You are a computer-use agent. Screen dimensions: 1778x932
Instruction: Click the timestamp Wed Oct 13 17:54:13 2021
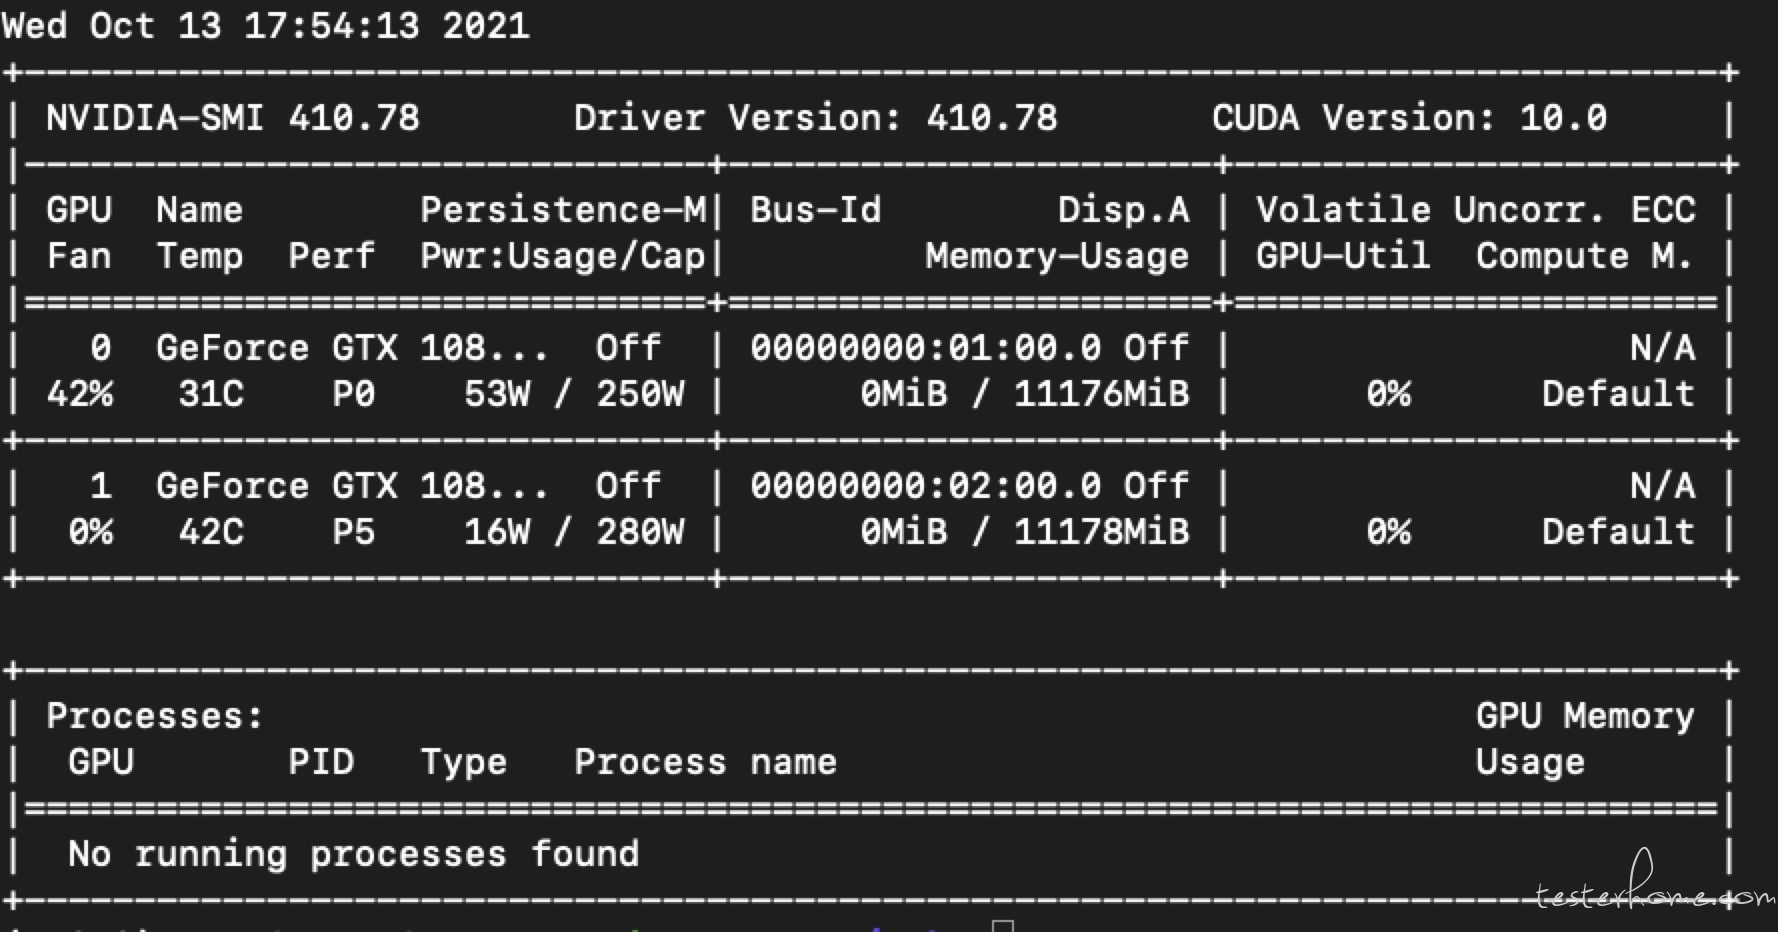click(x=266, y=25)
